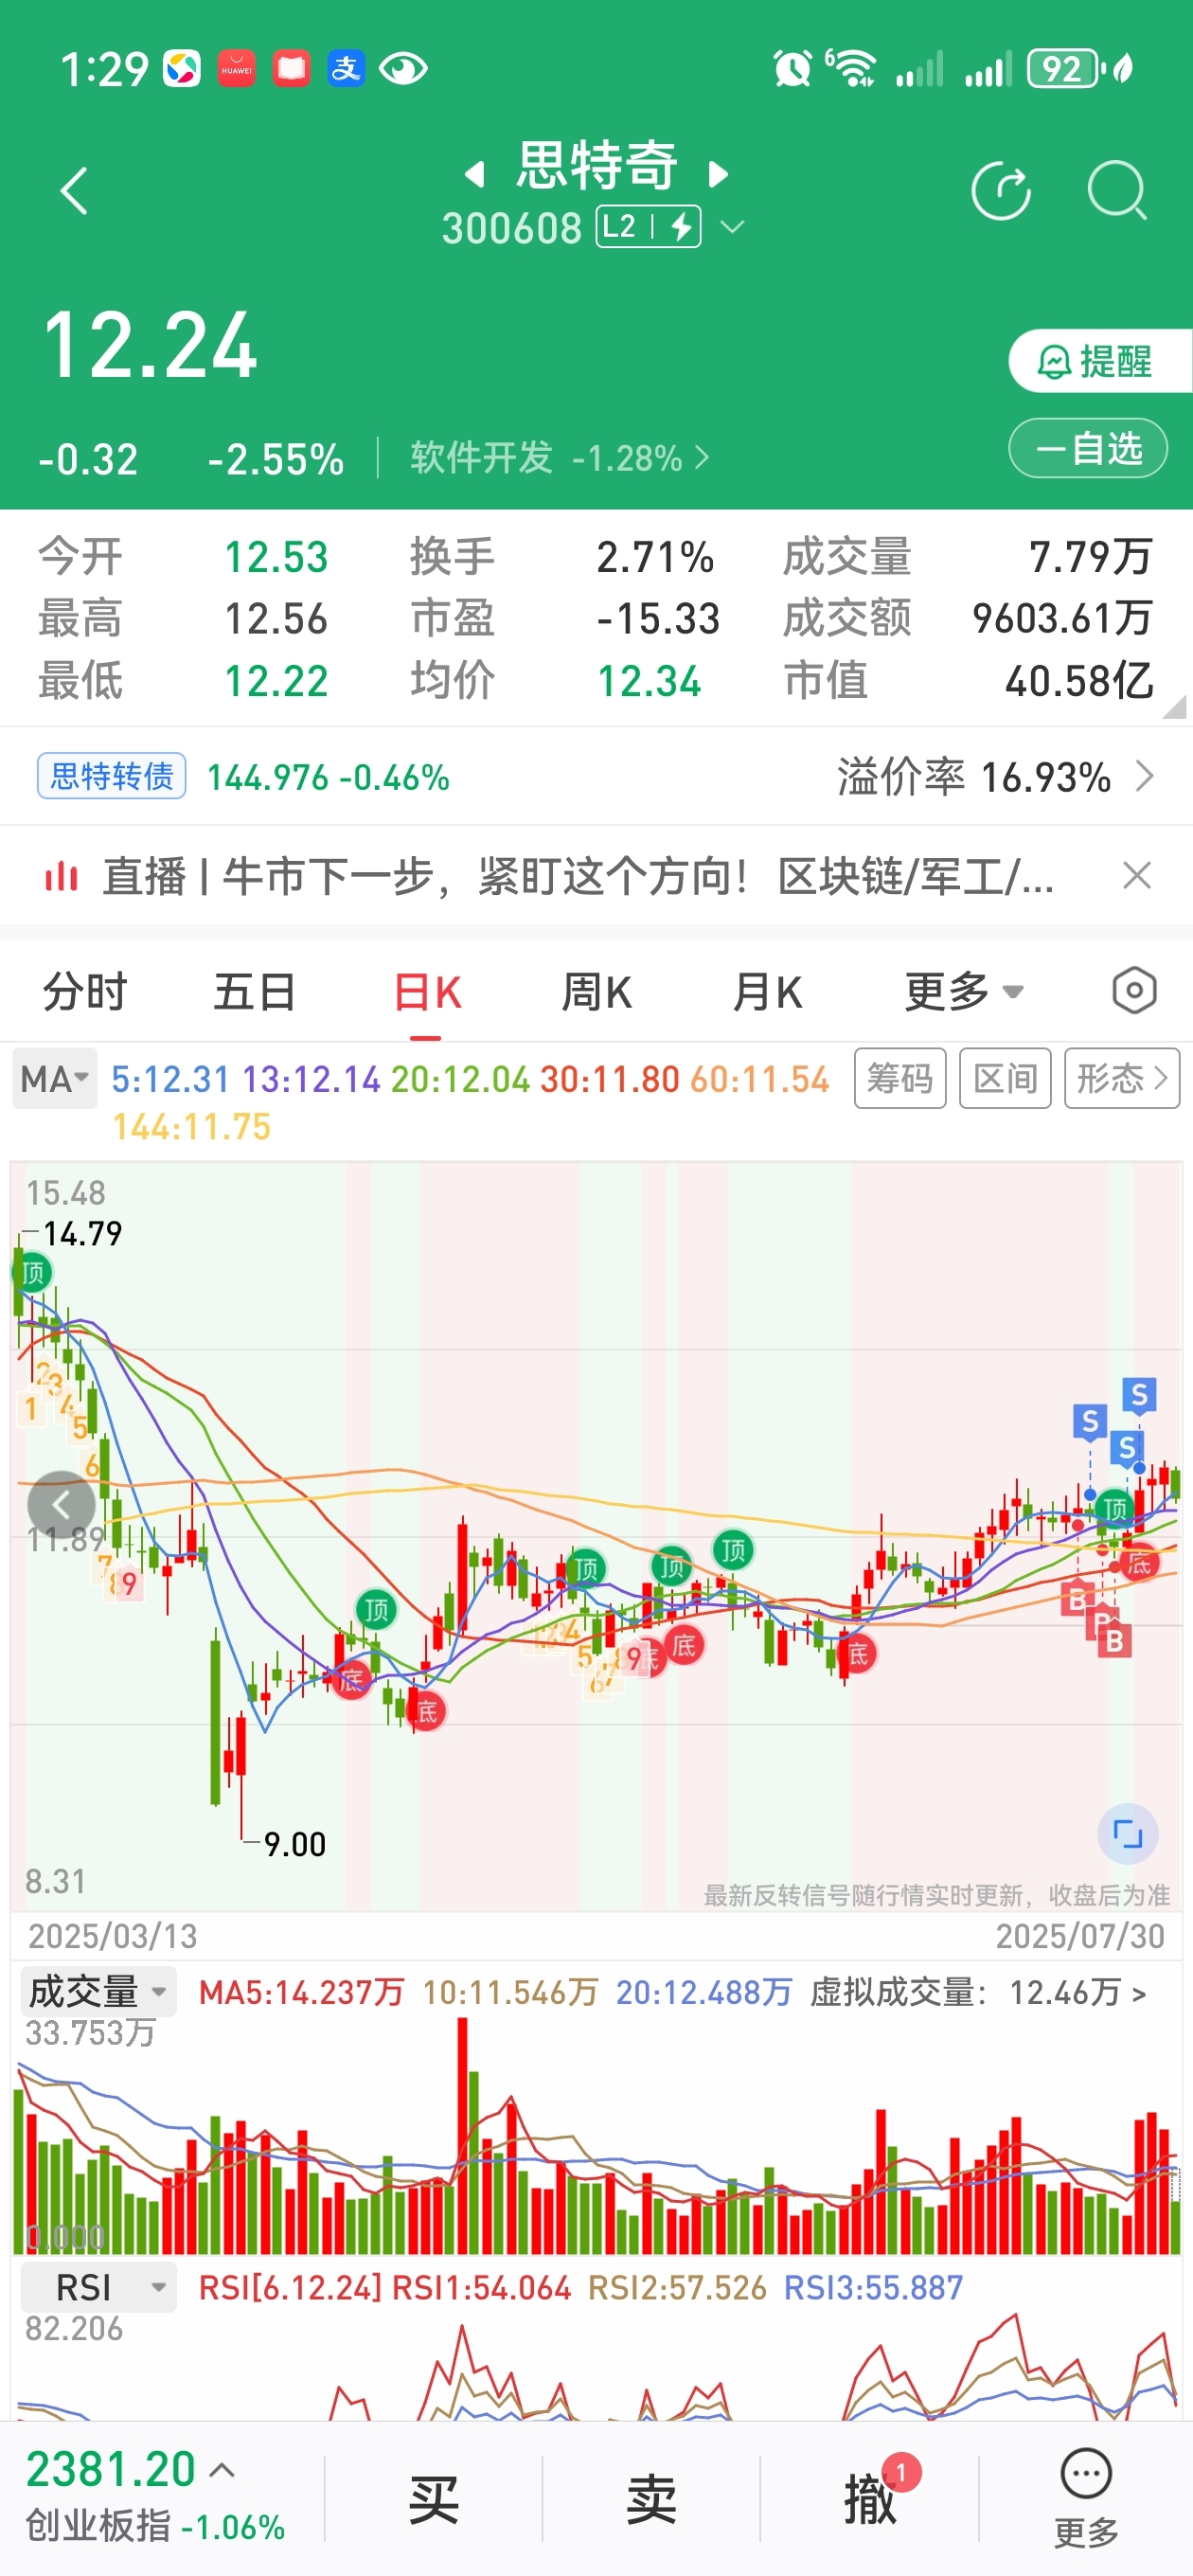Viewport: 1193px width, 2576px height.
Task: Expand stock code dropdown chevron
Action: point(733,228)
